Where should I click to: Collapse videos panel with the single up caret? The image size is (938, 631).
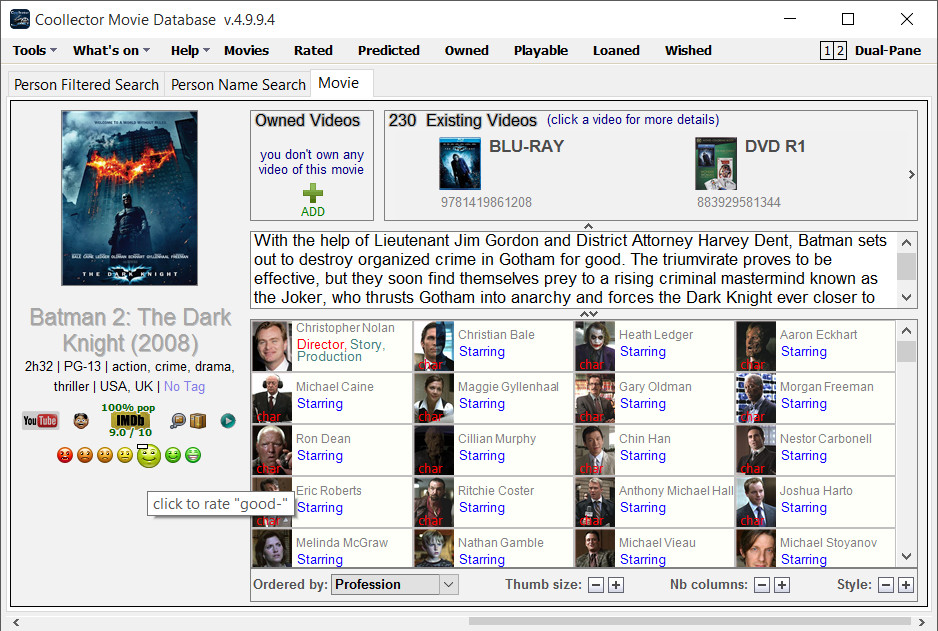(x=589, y=226)
